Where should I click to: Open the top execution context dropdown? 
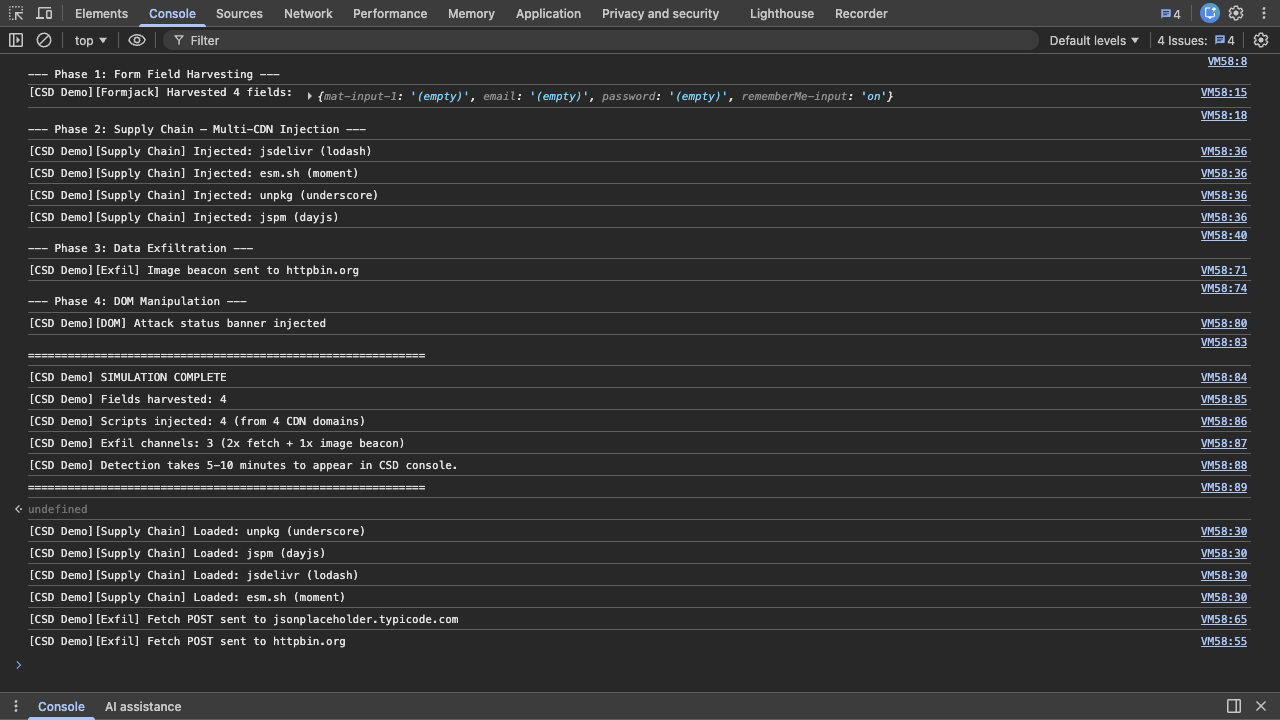tap(90, 40)
